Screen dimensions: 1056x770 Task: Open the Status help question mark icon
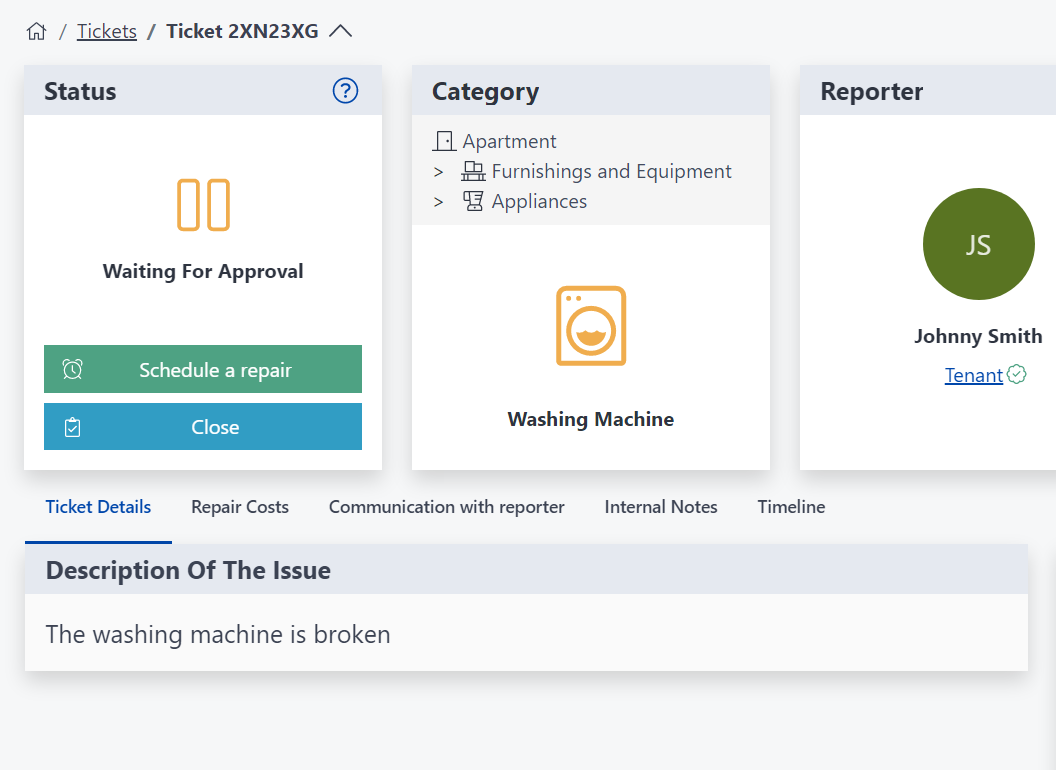(x=345, y=90)
